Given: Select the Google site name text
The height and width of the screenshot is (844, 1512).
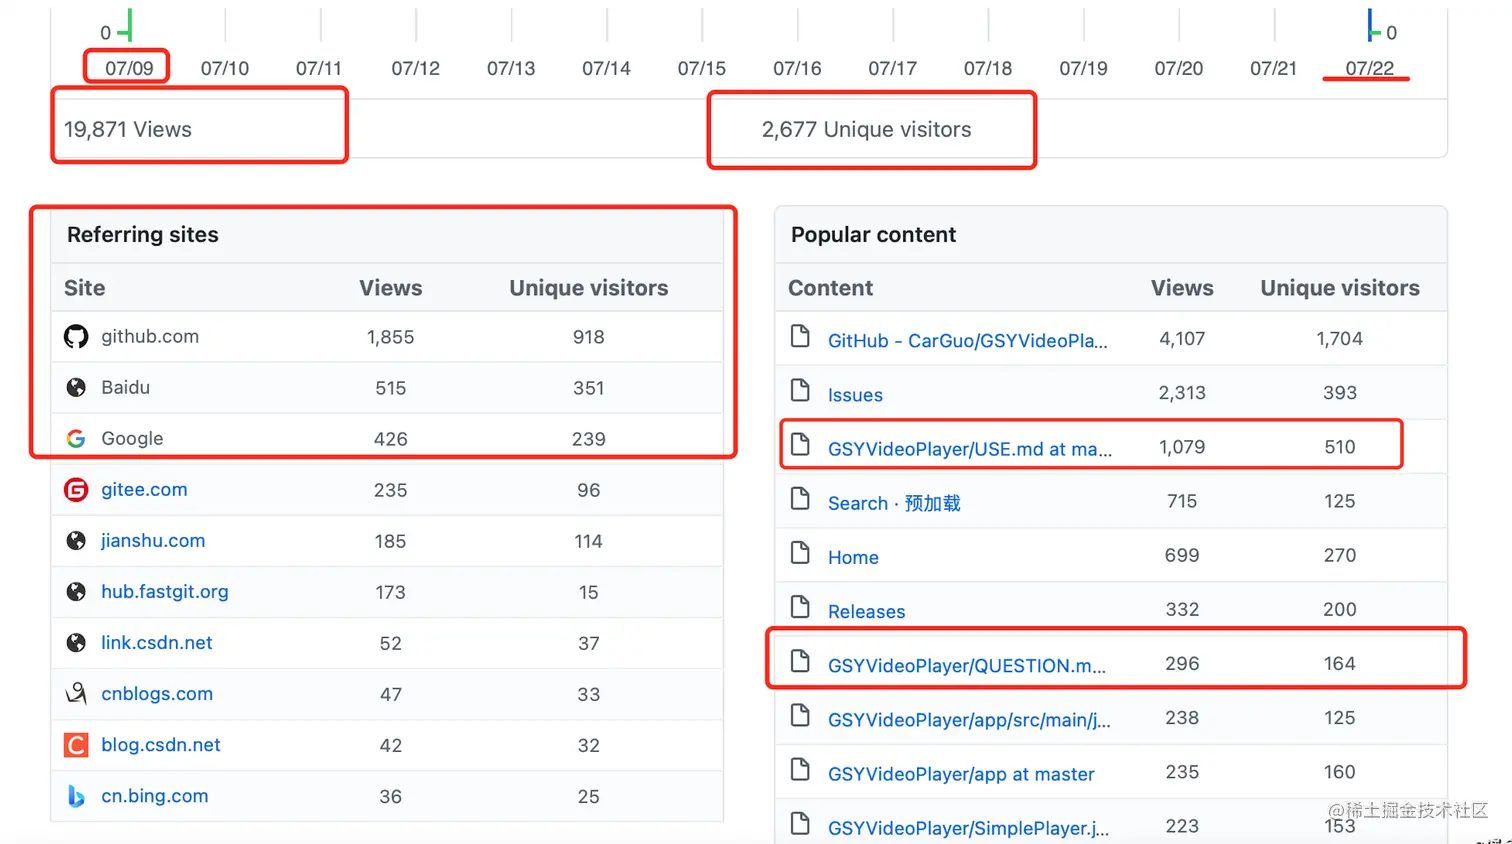Looking at the screenshot, I should coord(132,439).
